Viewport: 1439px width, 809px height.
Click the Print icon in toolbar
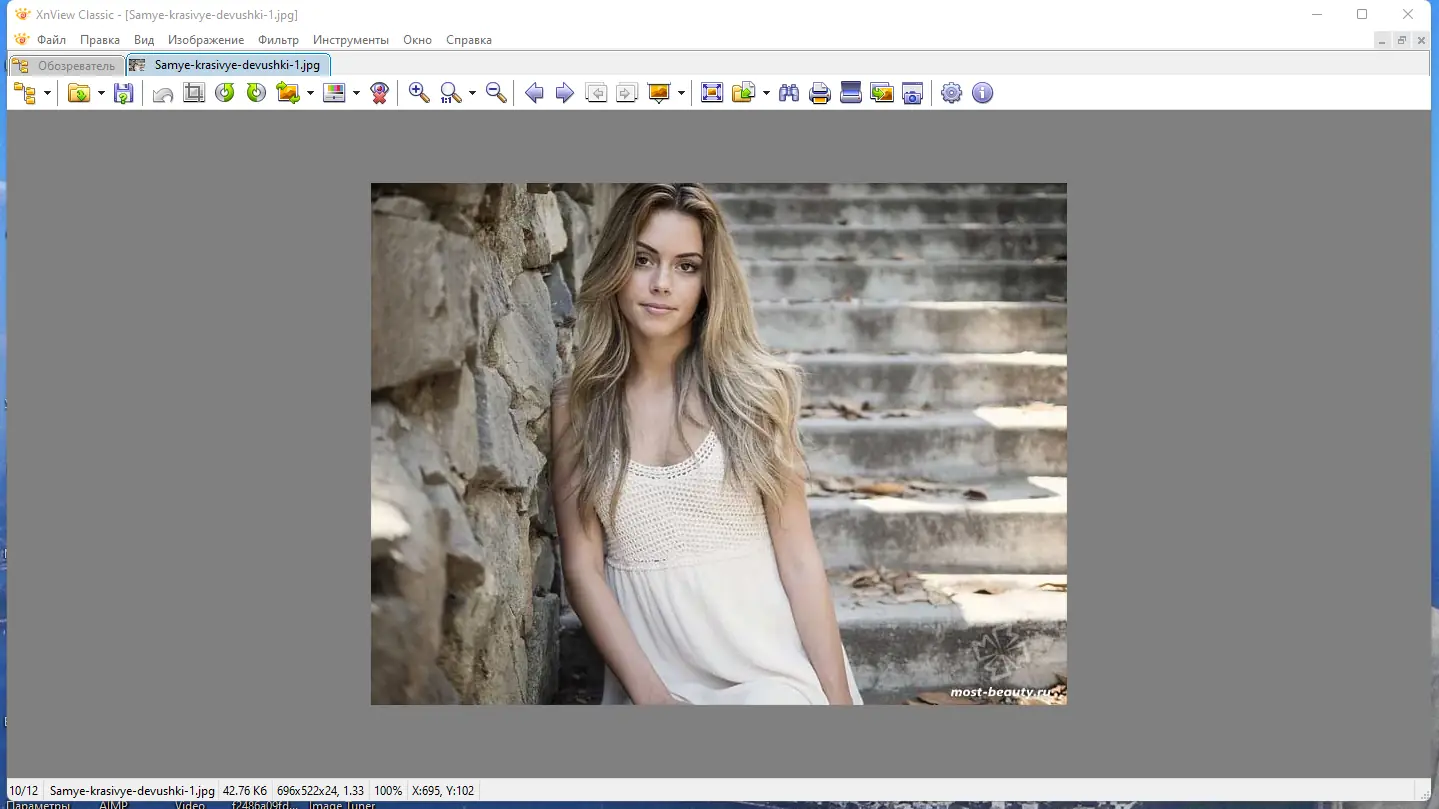click(x=820, y=93)
